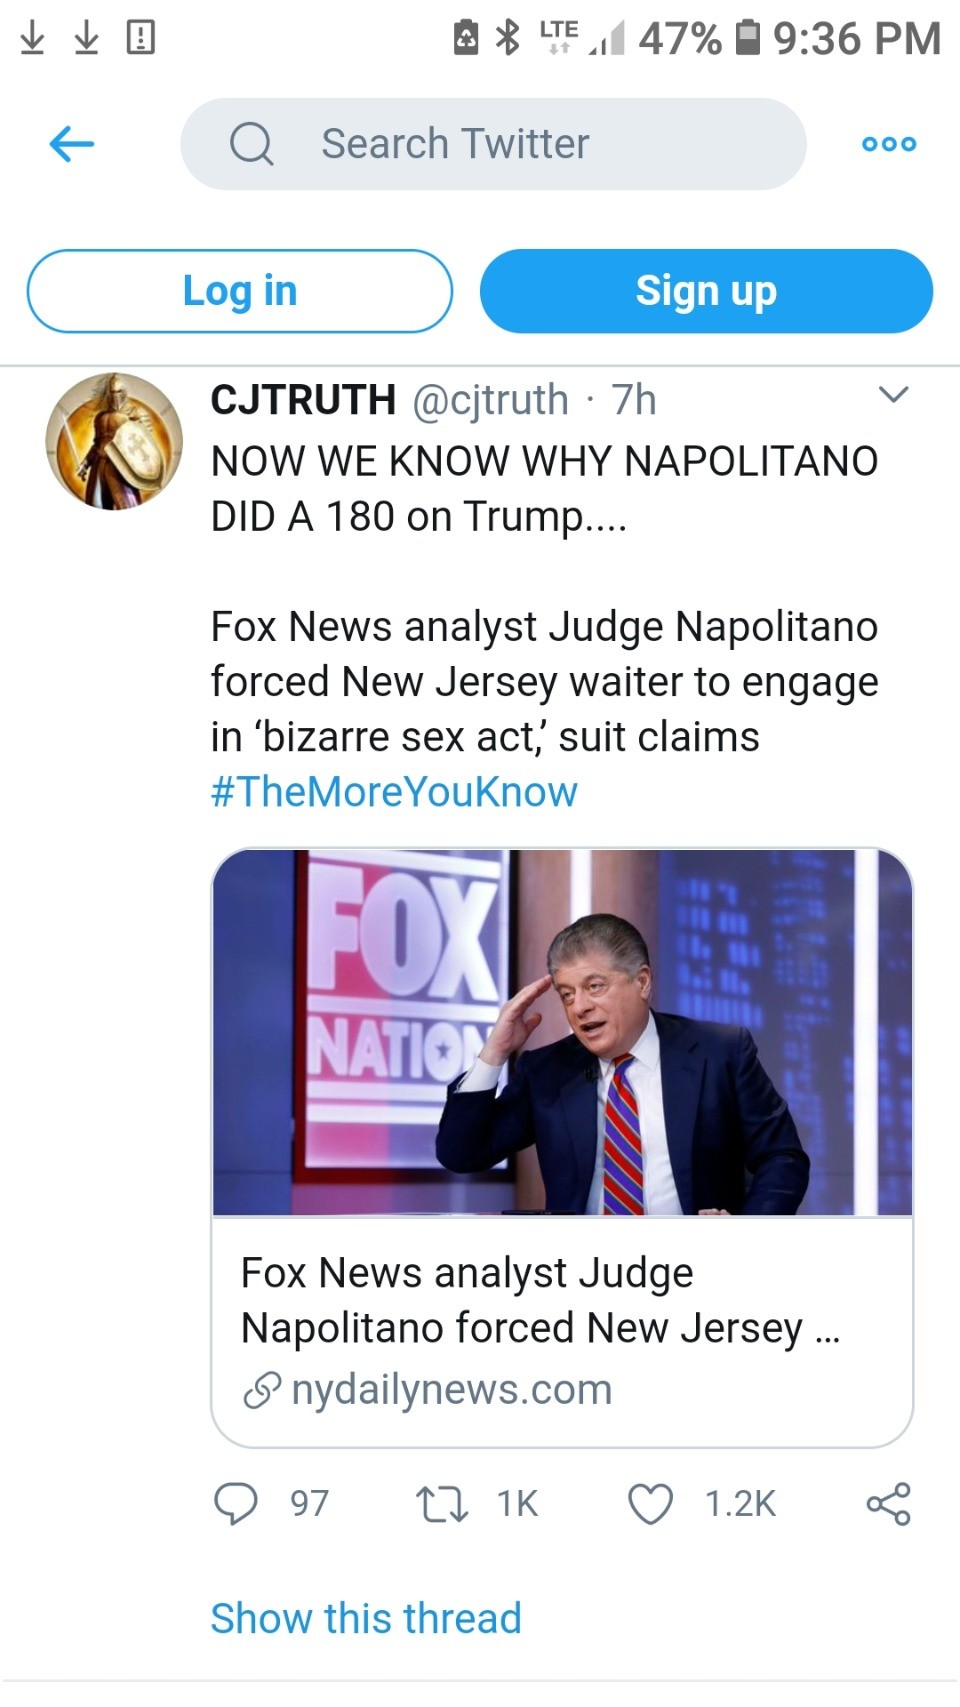Tap the article headline in link card
This screenshot has width=960, height=1707.
540,1300
